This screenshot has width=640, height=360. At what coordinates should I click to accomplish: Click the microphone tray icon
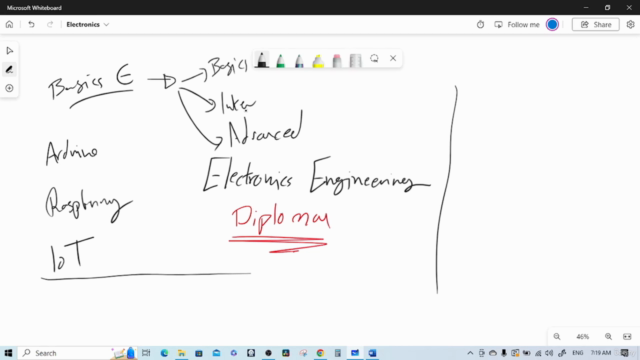[504, 353]
